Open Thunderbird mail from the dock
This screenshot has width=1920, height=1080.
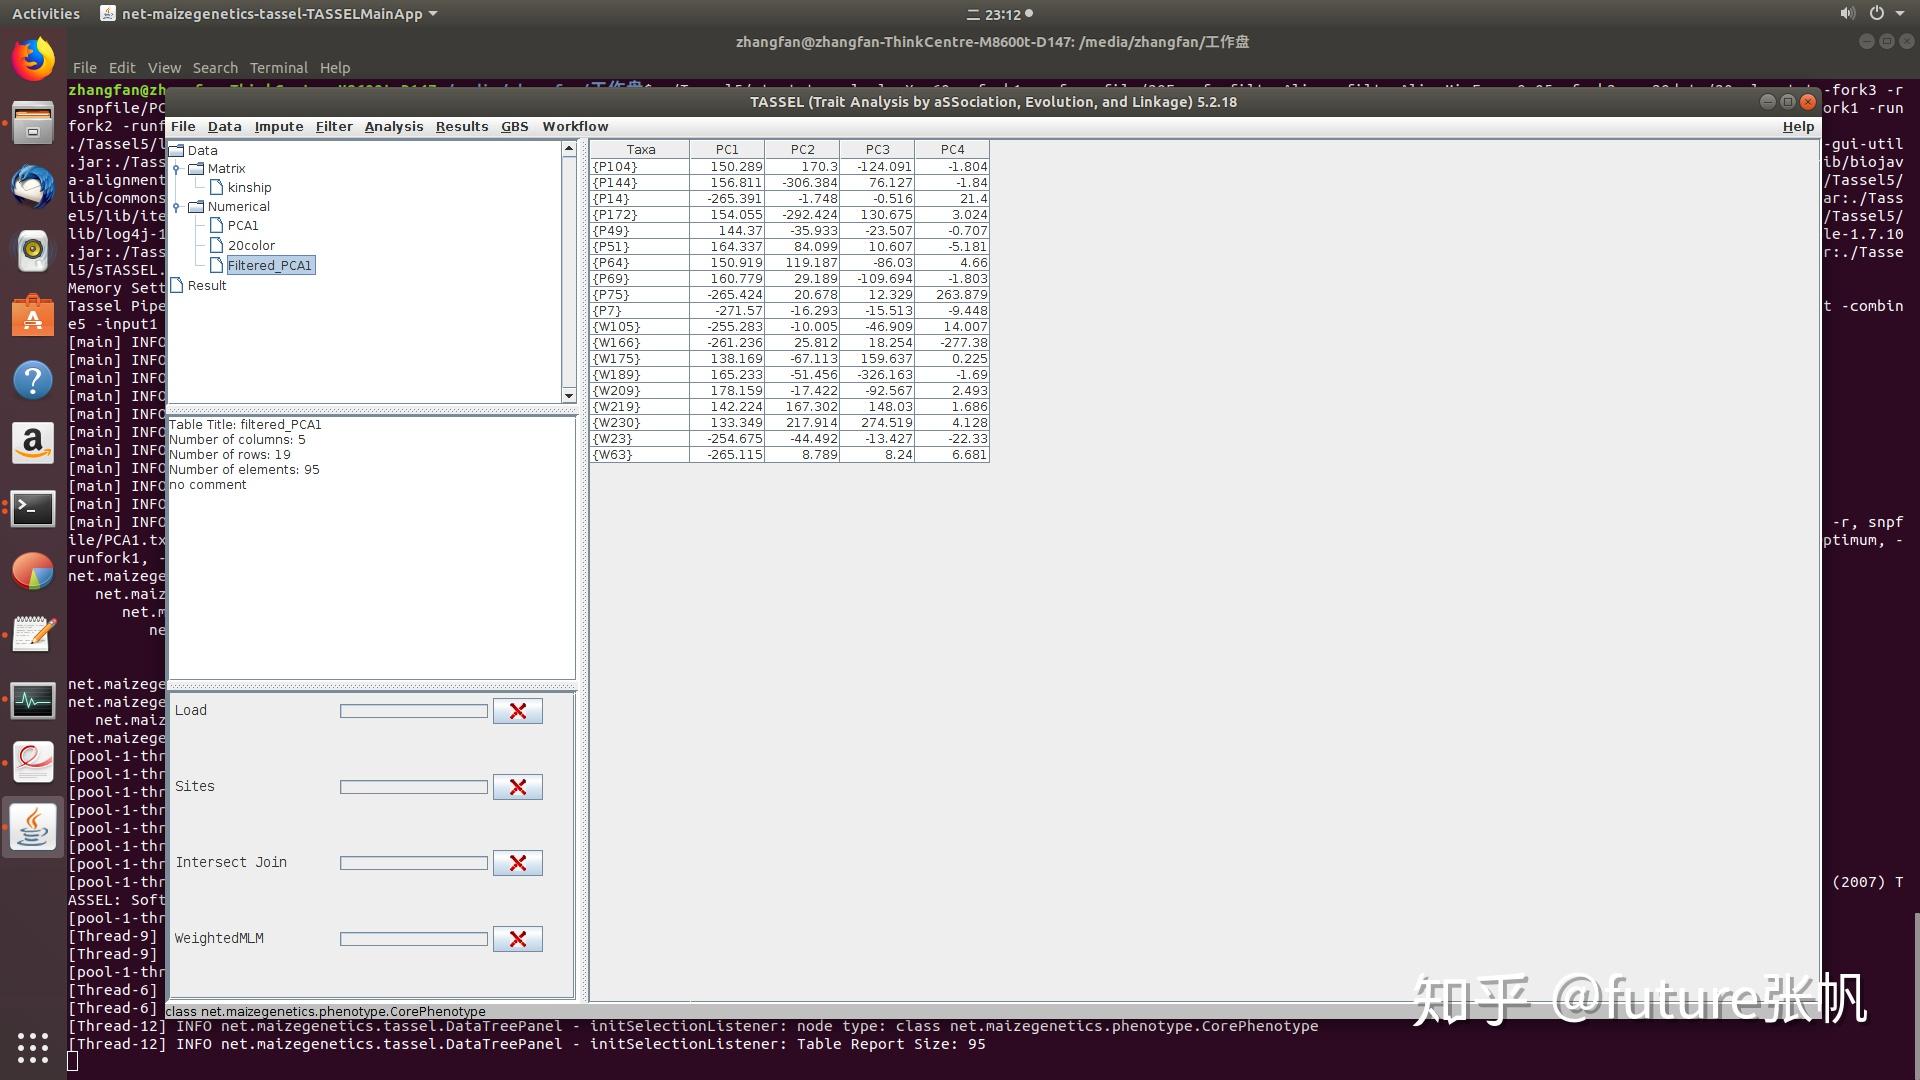(33, 187)
